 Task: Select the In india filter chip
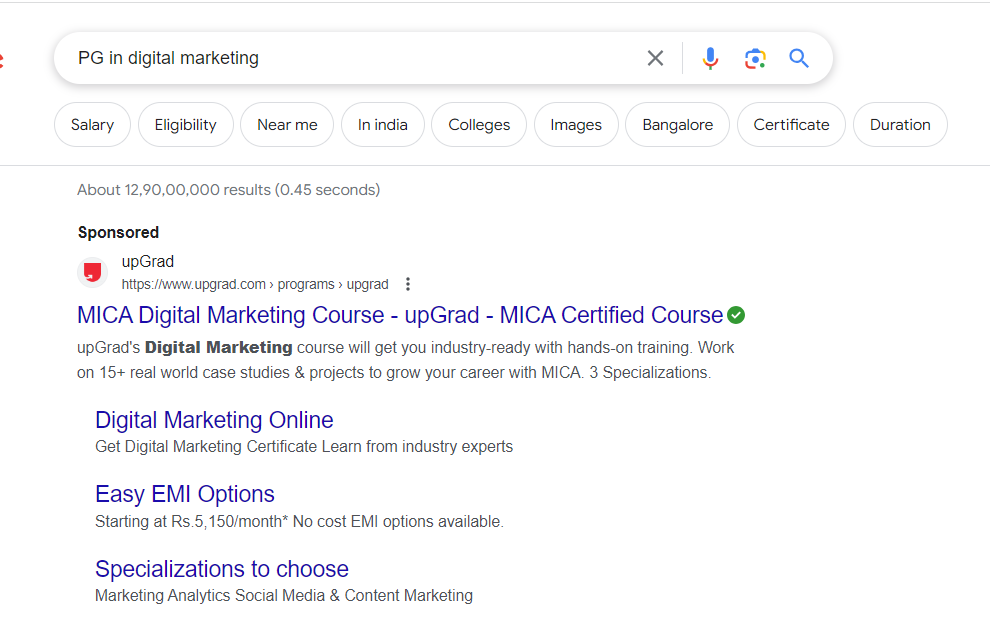[x=383, y=125]
